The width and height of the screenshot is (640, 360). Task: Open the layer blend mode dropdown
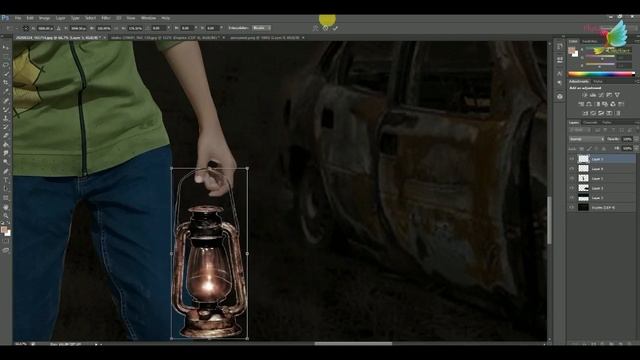pyautogui.click(x=587, y=139)
